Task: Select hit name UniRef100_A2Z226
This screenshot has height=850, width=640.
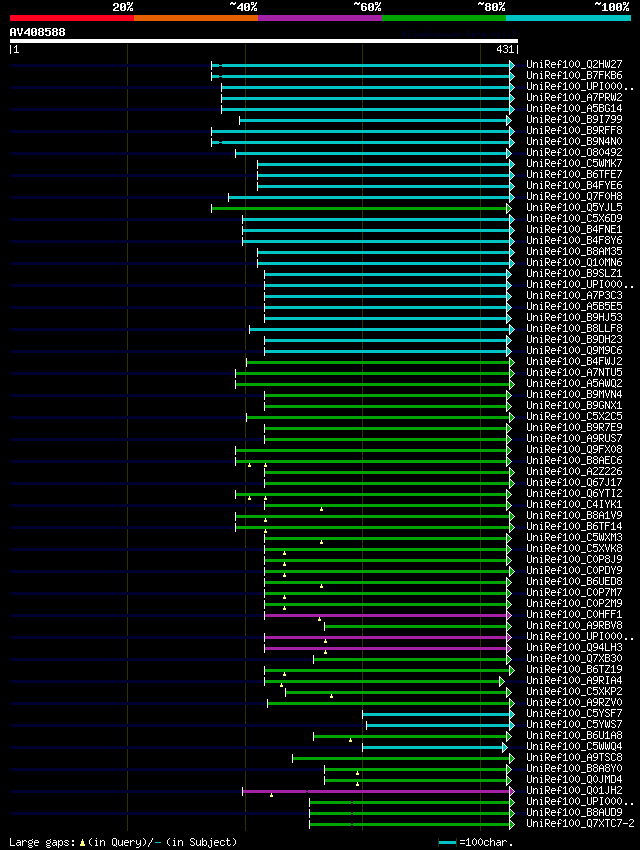Action: pos(574,471)
